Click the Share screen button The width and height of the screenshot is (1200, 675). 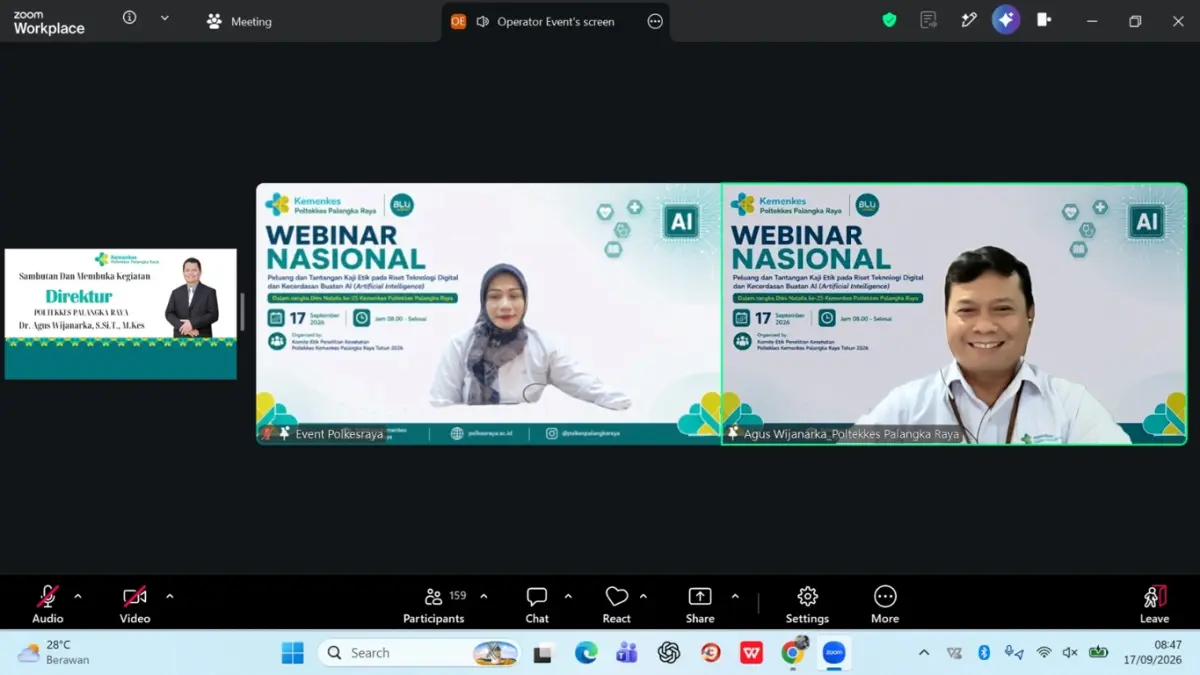[x=700, y=604]
